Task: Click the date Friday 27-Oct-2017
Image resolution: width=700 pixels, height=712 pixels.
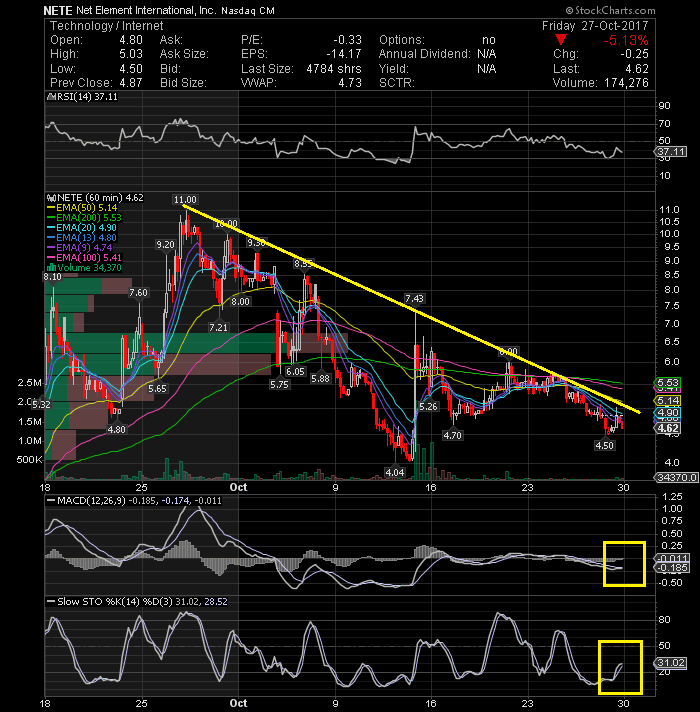Action: (x=595, y=26)
